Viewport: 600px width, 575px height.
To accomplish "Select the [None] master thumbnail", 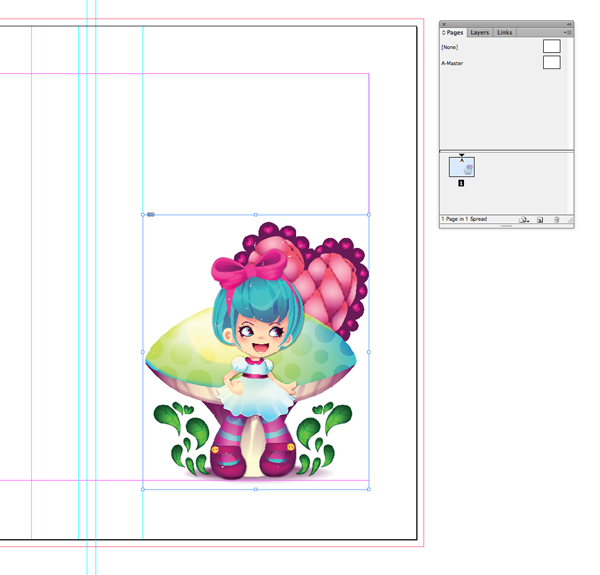I will (x=551, y=46).
